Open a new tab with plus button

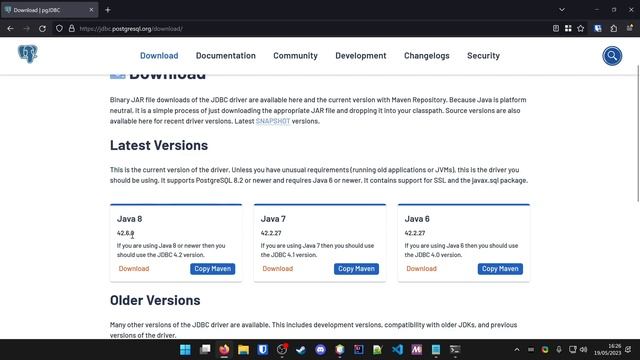[x=108, y=10]
